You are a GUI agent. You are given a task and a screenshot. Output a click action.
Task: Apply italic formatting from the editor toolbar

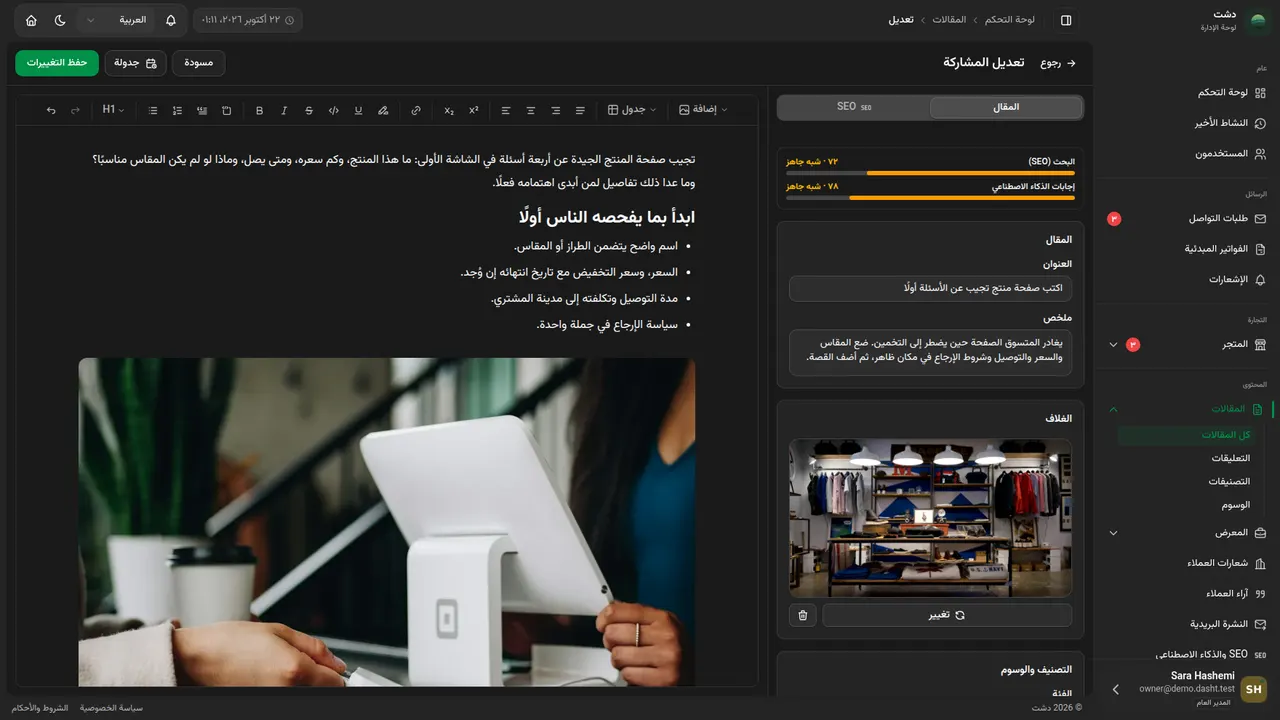pyautogui.click(x=284, y=110)
